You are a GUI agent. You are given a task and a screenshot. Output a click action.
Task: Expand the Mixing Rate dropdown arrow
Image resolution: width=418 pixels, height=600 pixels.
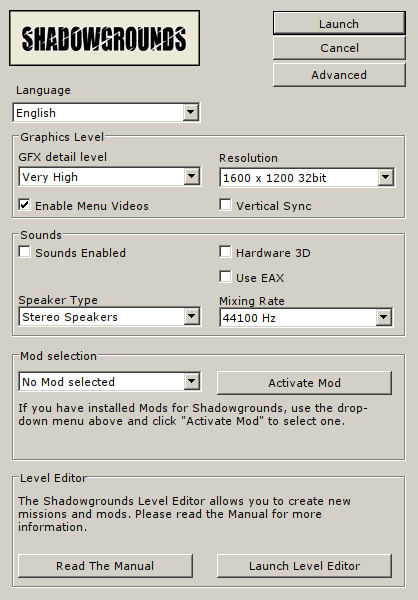(383, 317)
